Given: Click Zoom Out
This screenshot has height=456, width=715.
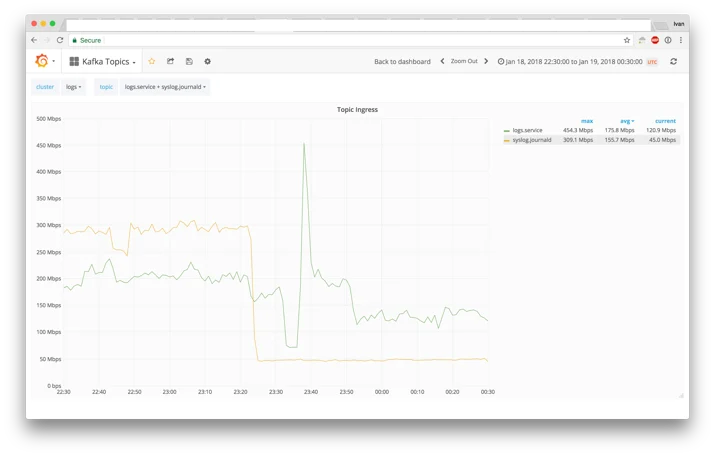Looking at the screenshot, I should coord(464,61).
